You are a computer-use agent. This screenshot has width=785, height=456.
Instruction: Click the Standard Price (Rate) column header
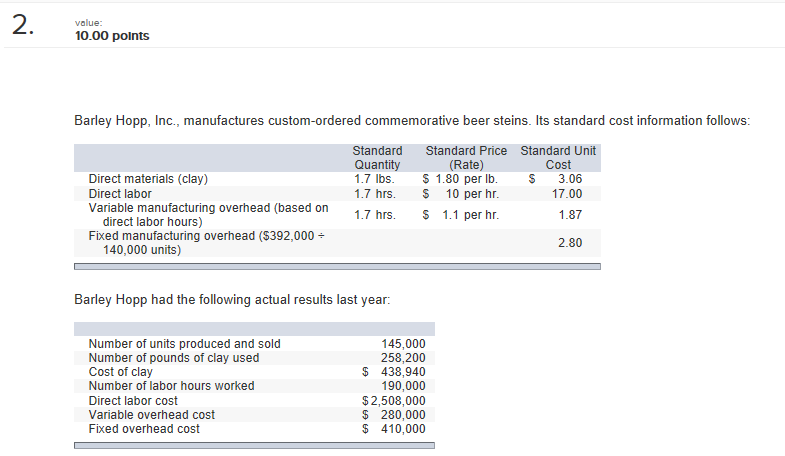tap(466, 158)
